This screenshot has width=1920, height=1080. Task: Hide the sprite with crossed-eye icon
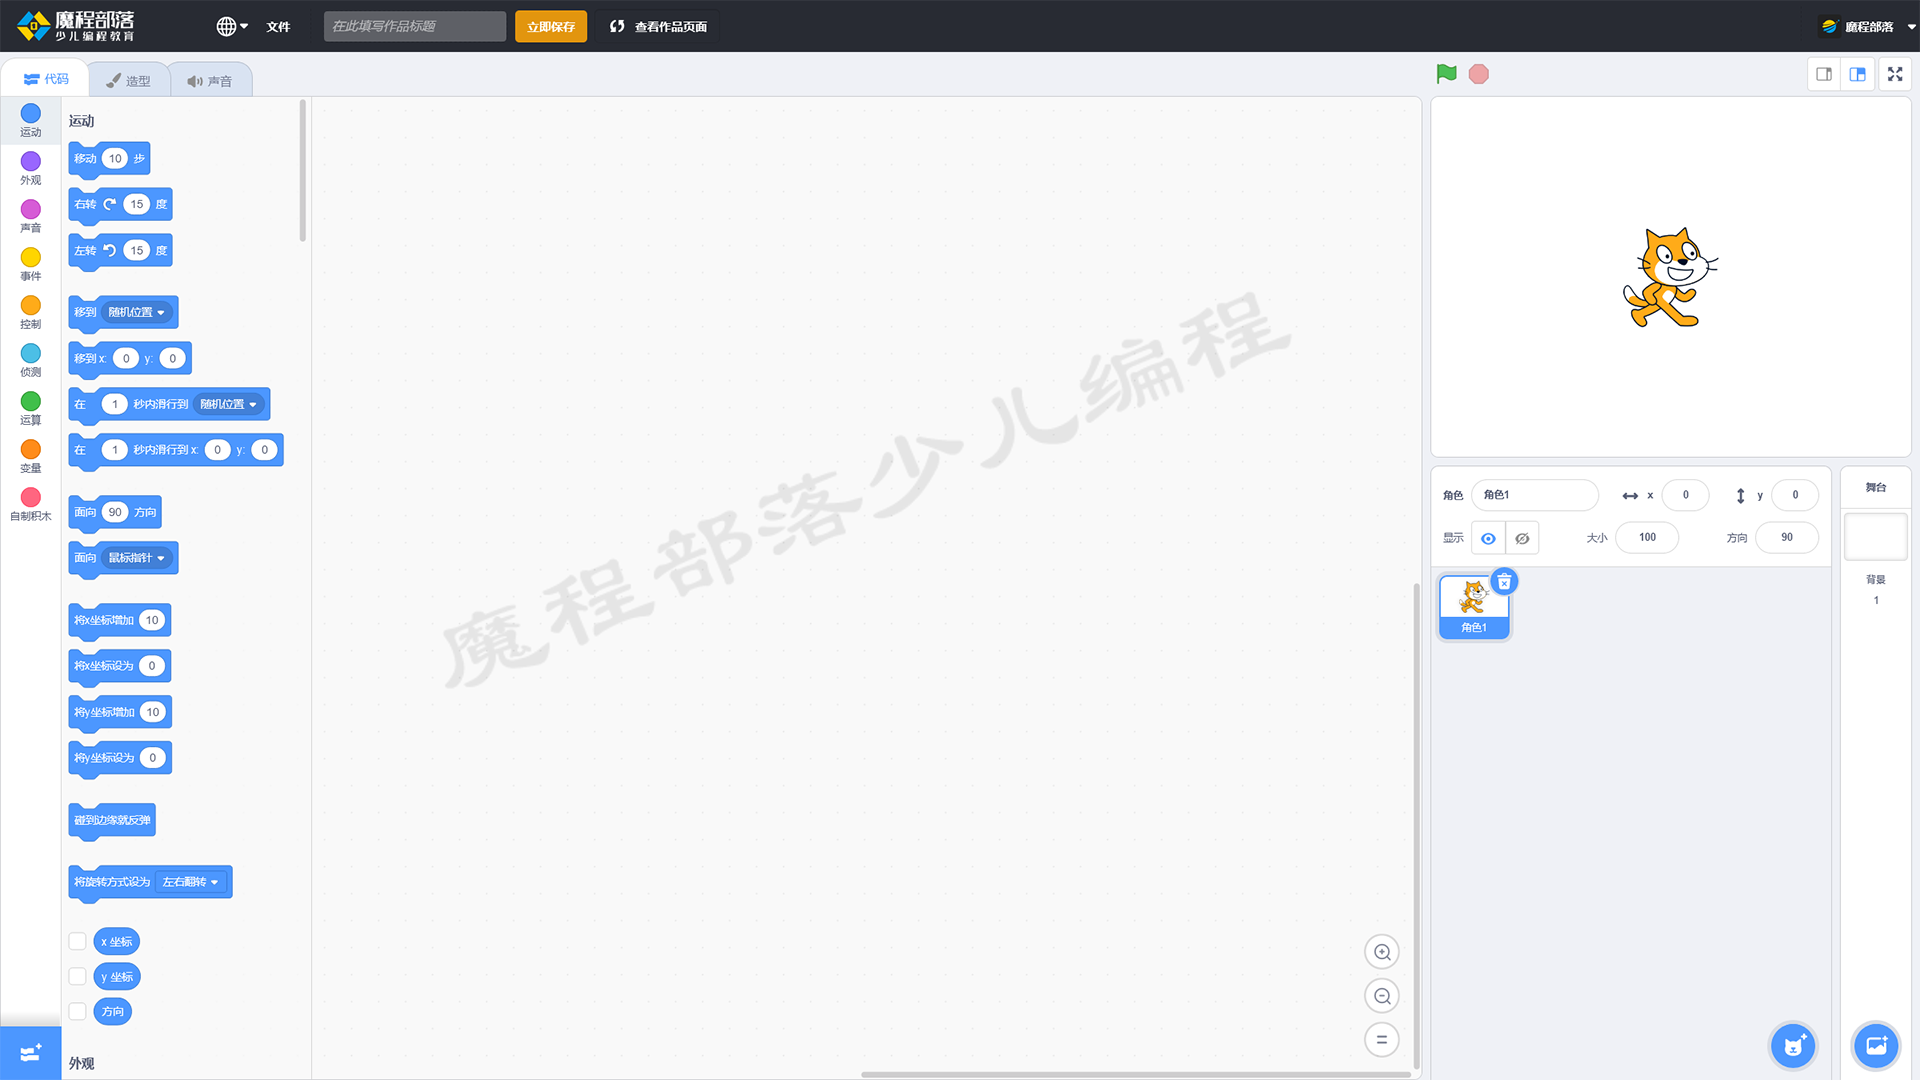pos(1522,538)
